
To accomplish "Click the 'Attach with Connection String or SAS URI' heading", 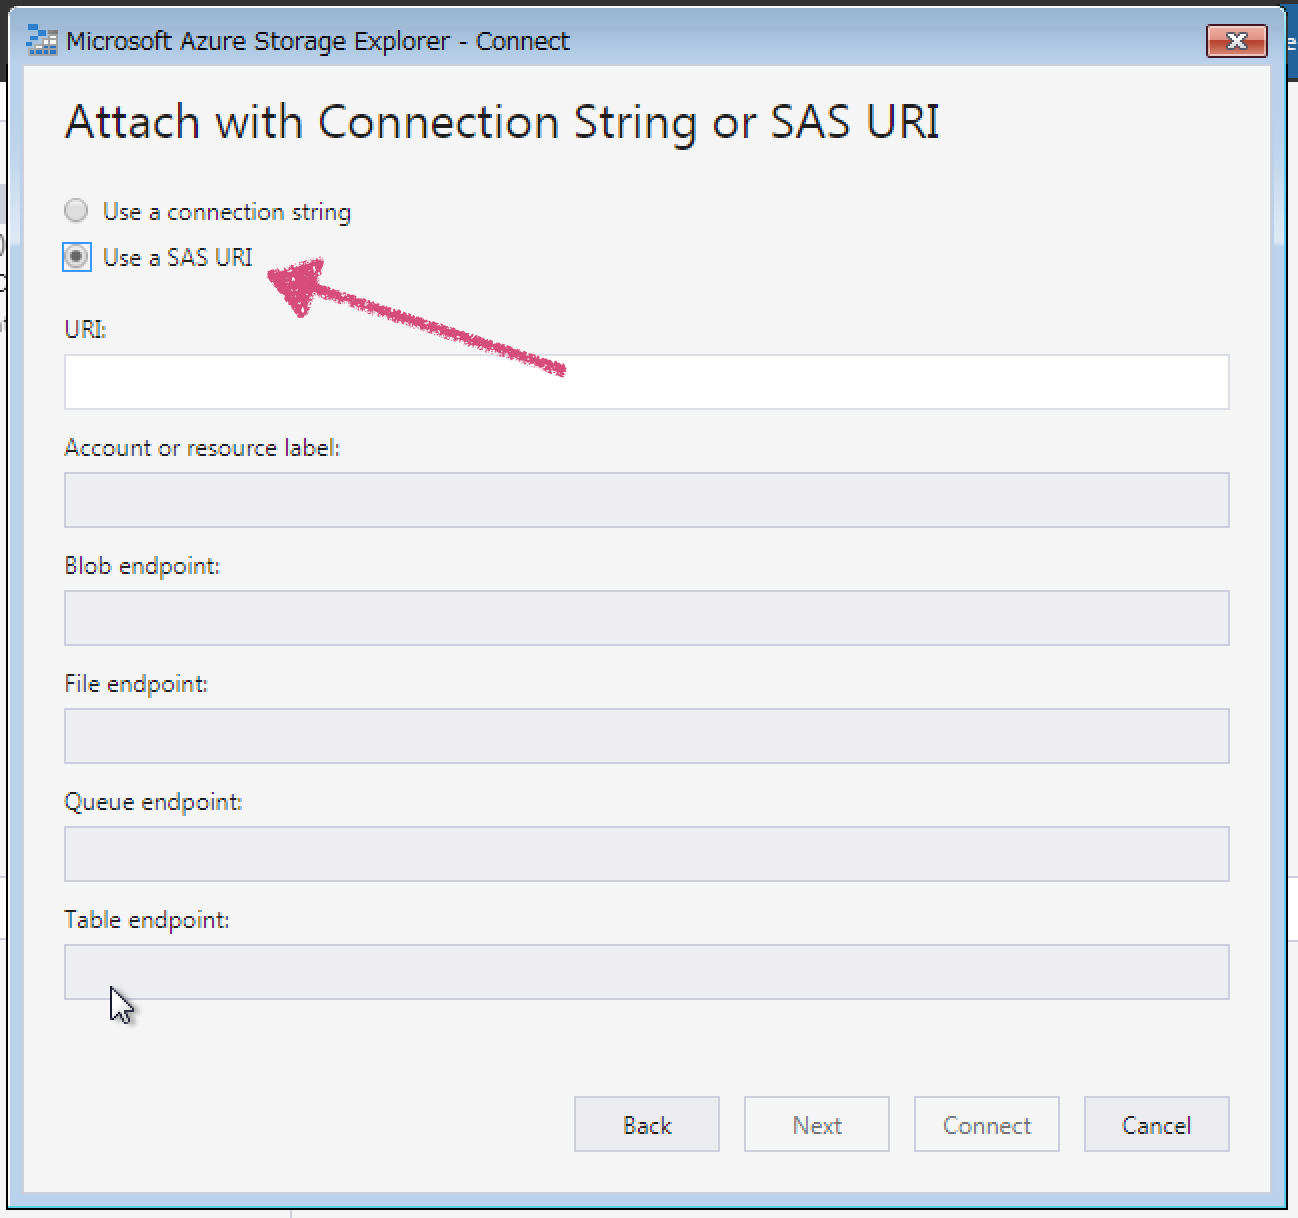I will 502,123.
